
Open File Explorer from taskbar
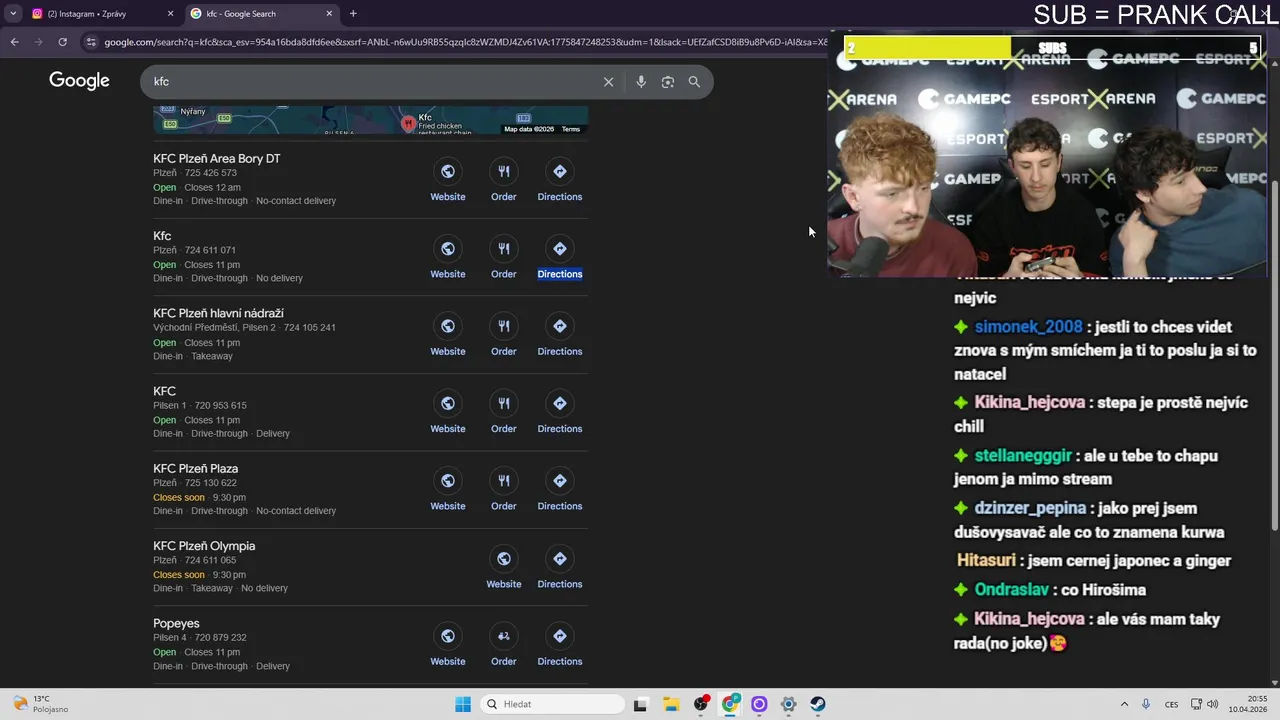pyautogui.click(x=670, y=704)
